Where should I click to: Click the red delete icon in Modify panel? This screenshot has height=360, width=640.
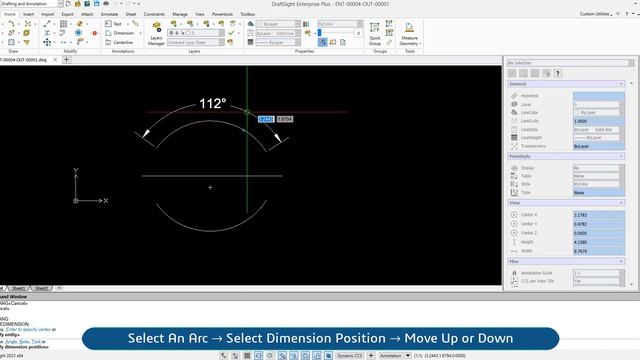coord(95,33)
